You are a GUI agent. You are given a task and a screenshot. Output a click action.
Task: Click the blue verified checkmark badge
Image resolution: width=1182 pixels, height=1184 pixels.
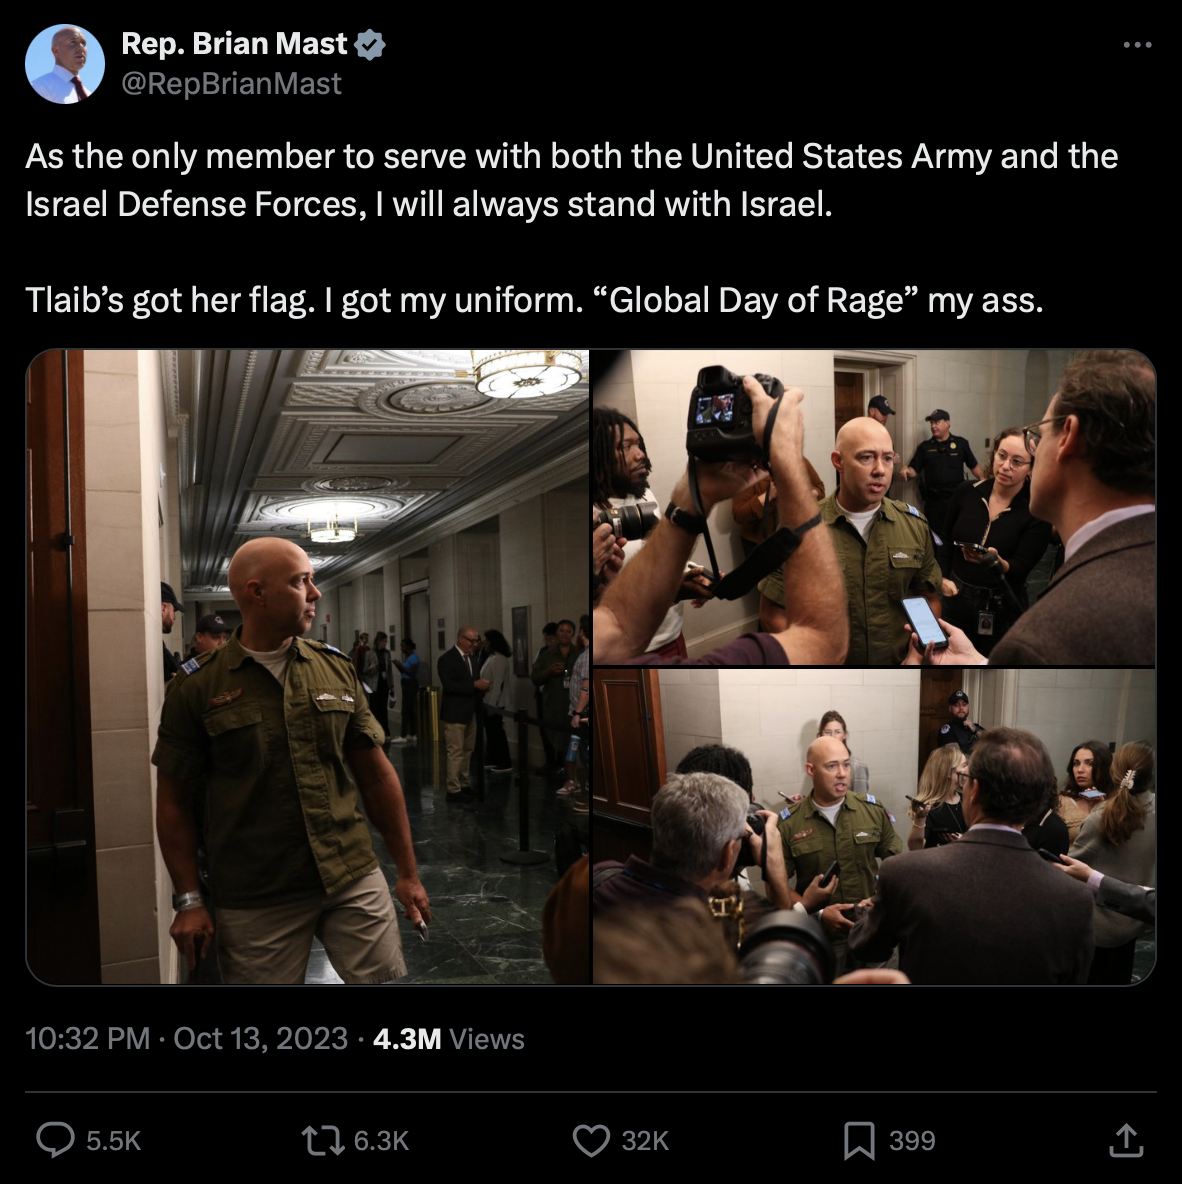370,45
